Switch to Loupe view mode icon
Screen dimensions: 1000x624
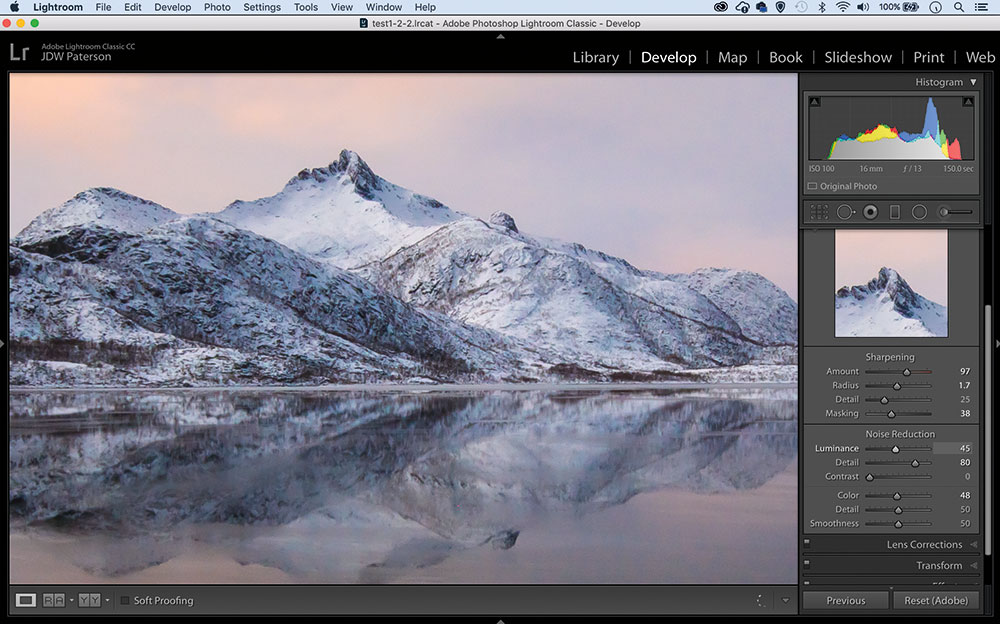pos(26,600)
